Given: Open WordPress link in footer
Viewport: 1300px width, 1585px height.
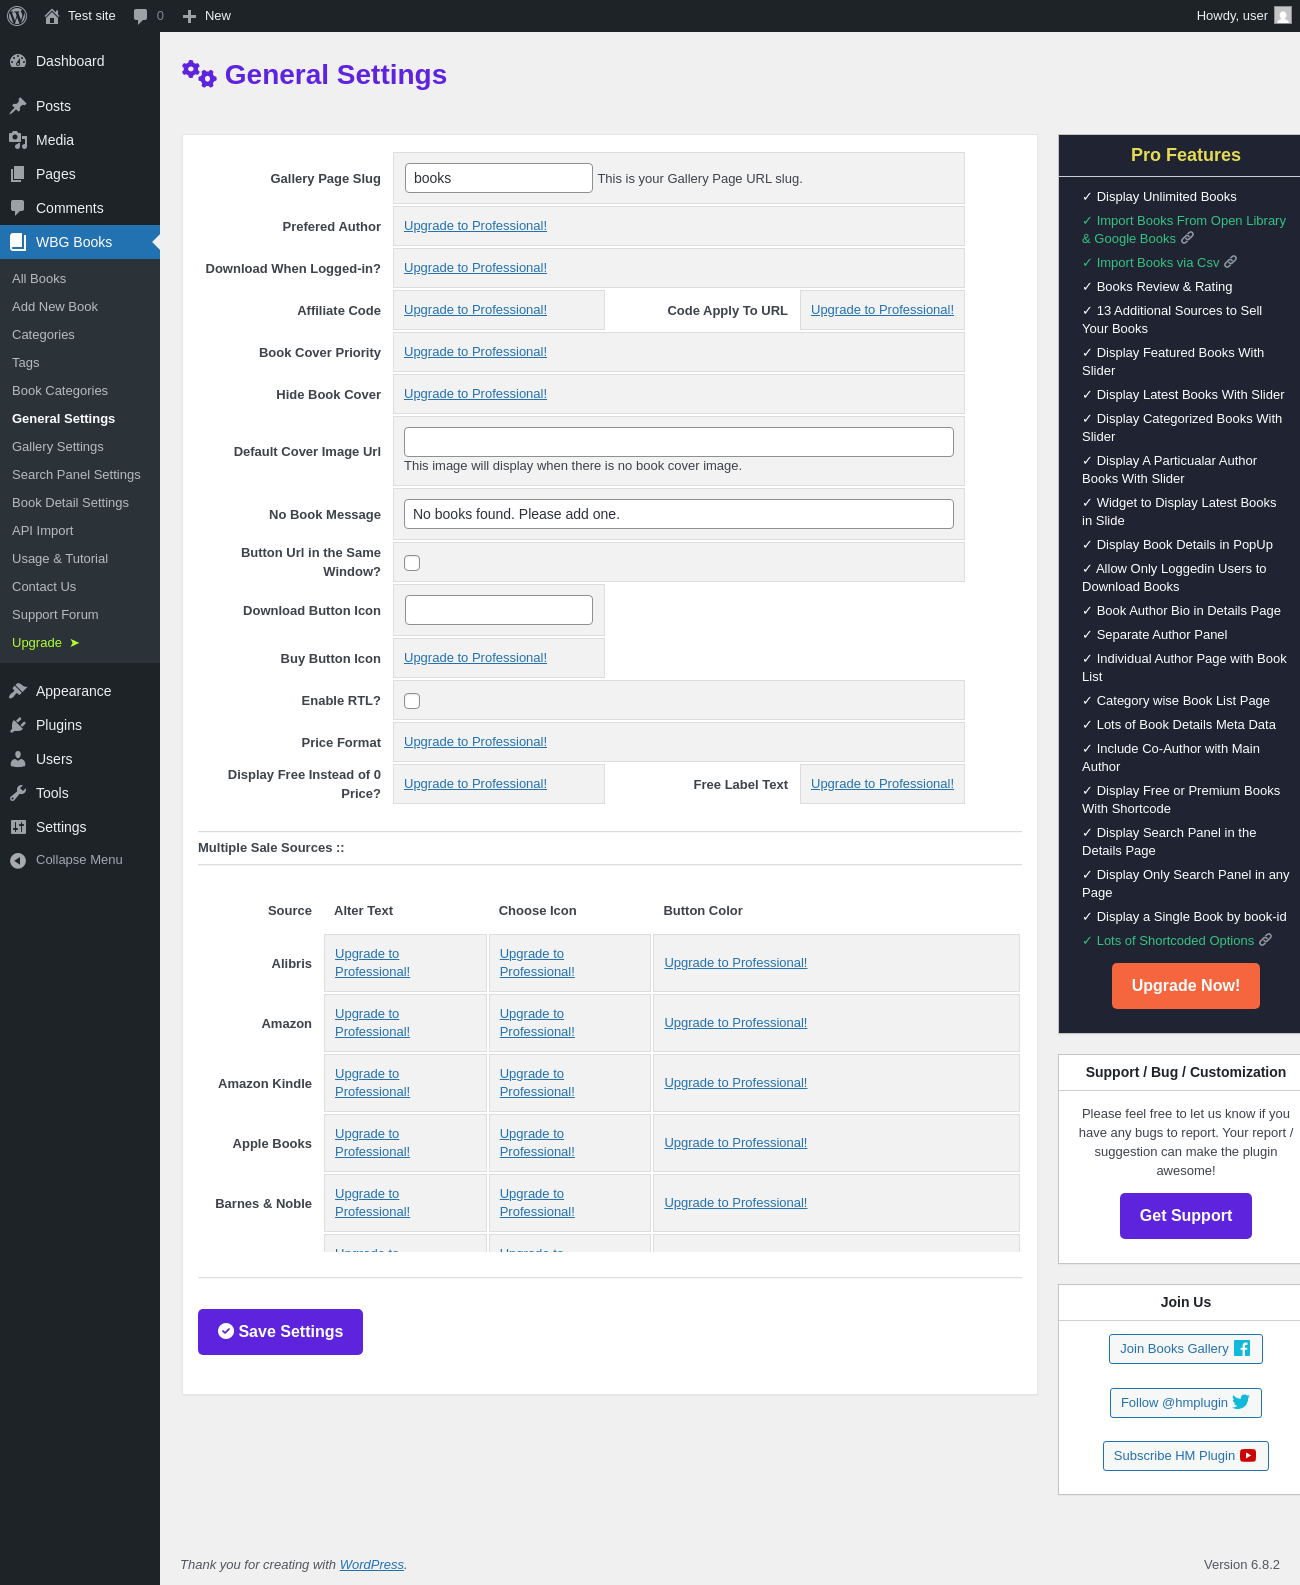Looking at the screenshot, I should click(372, 1565).
